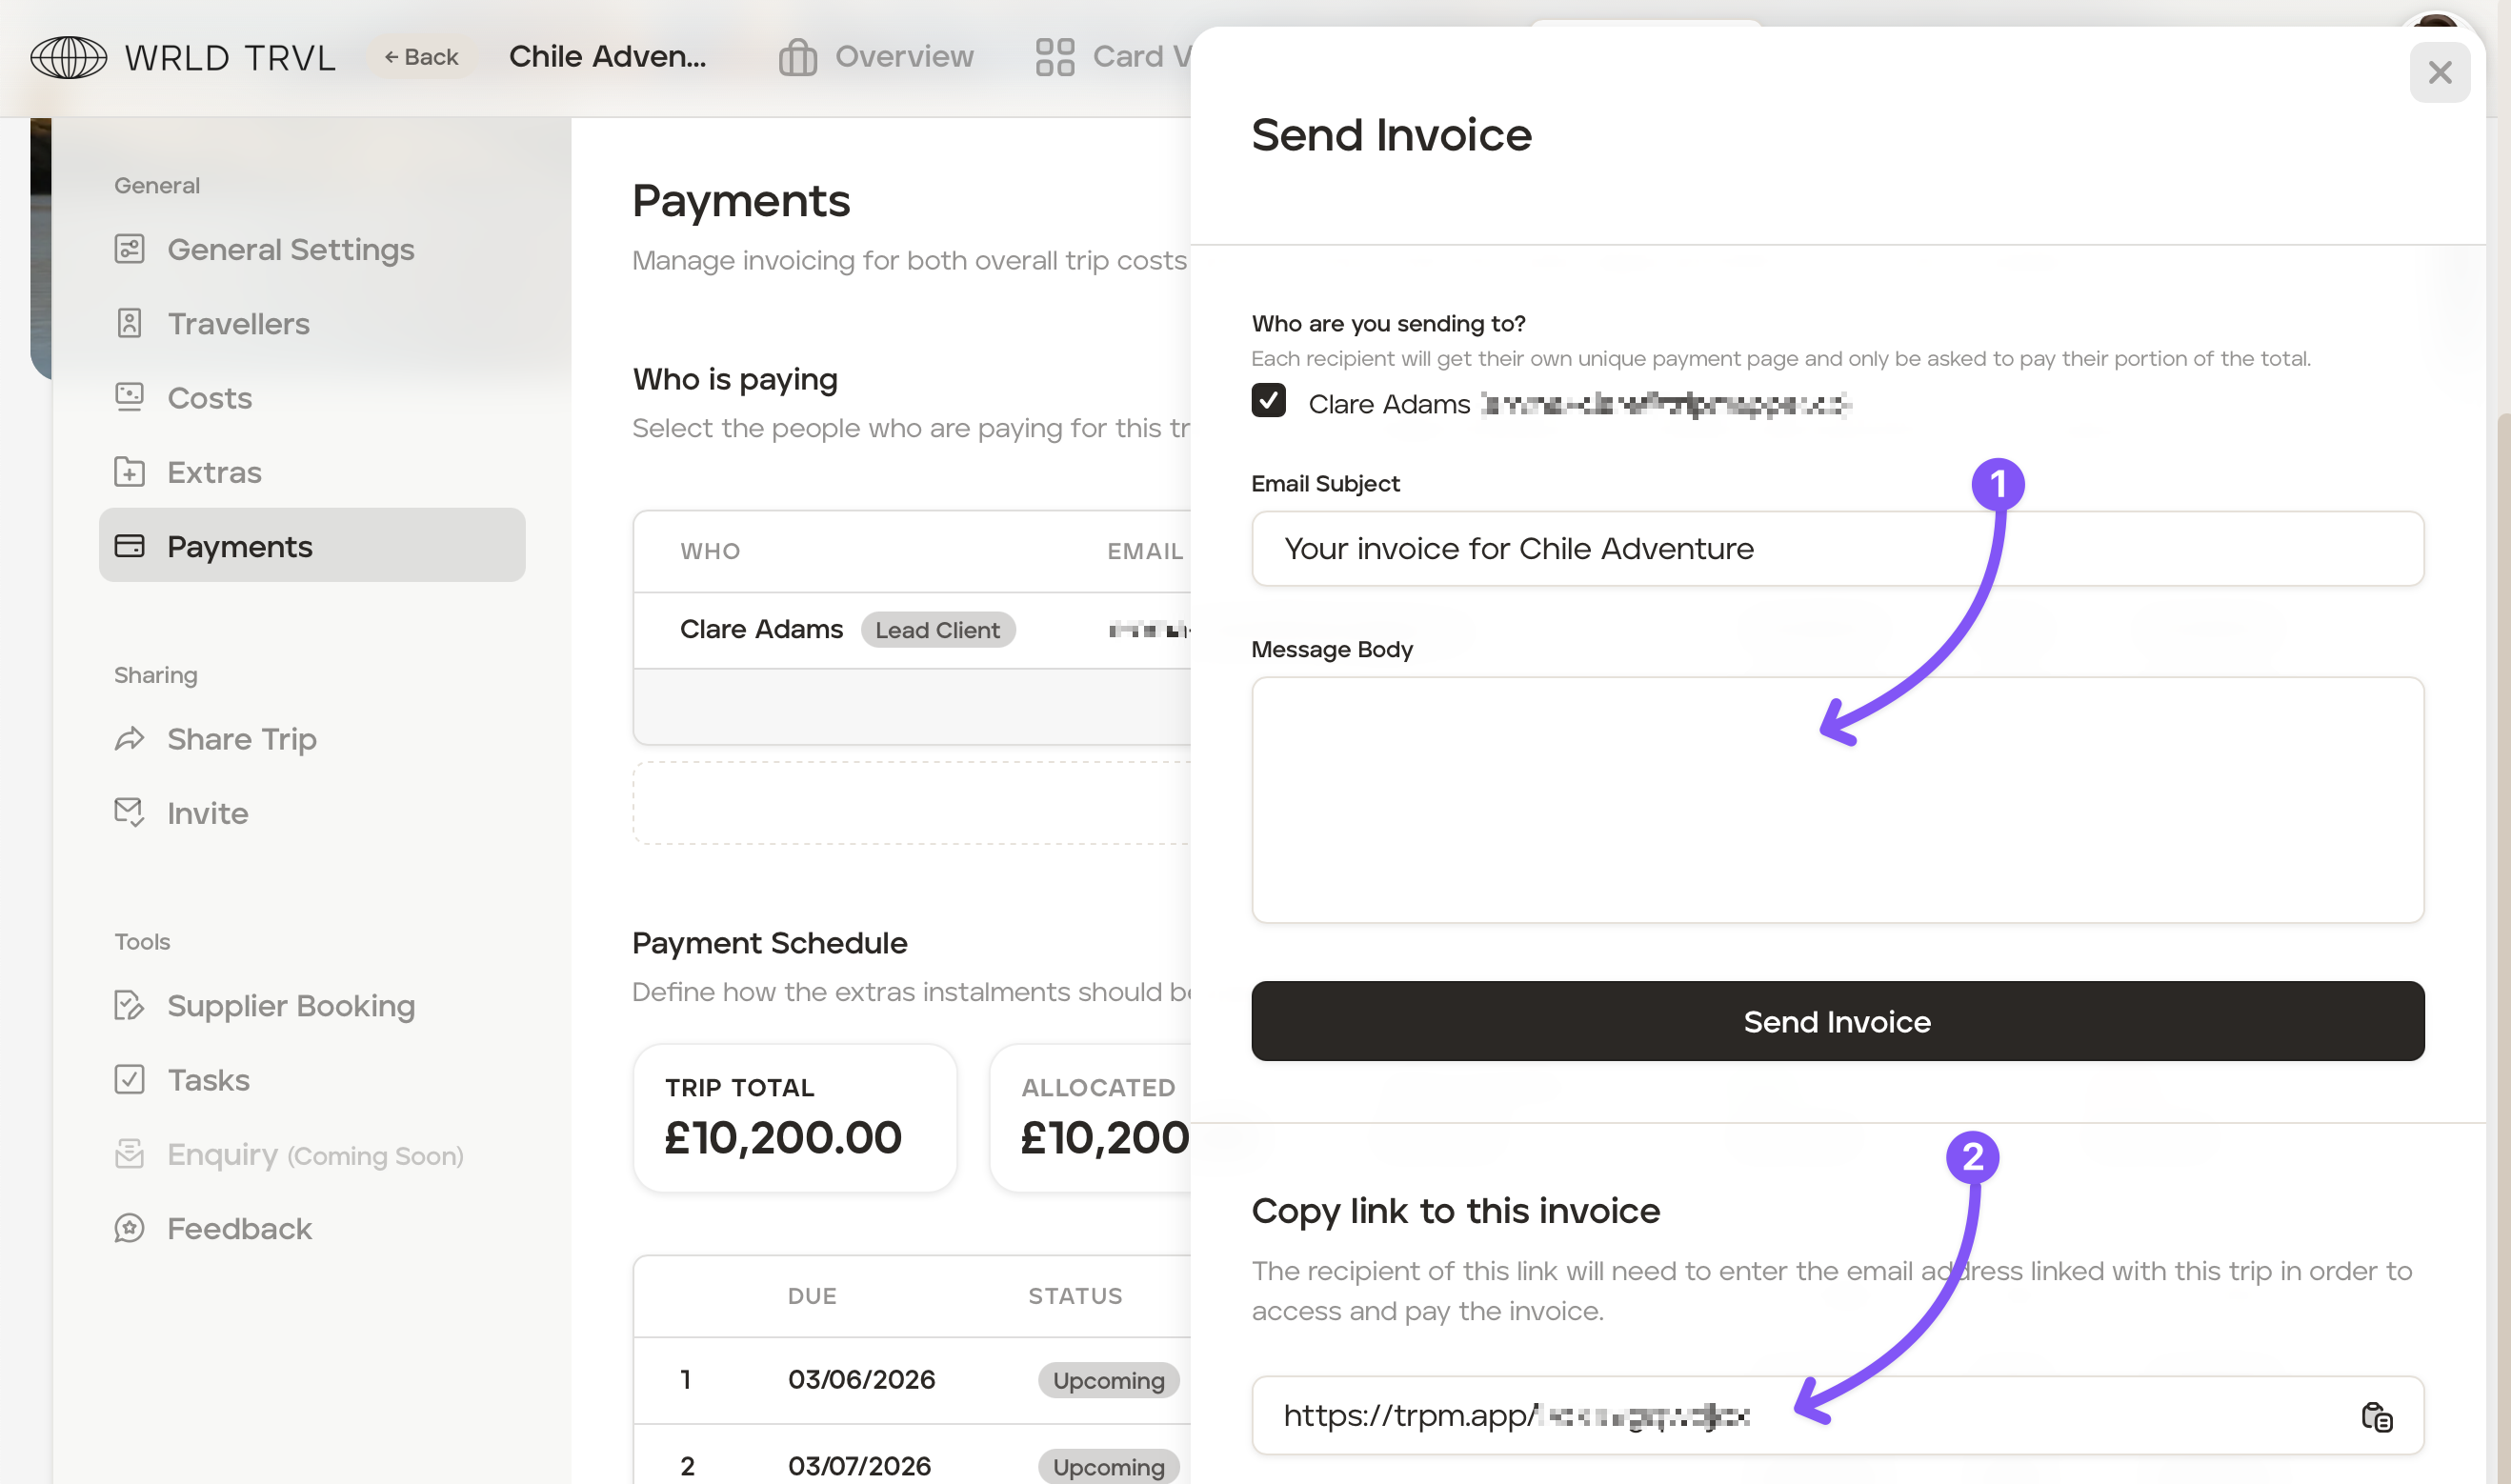Click the General Settings sidebar icon
The height and width of the screenshot is (1484, 2511).
point(129,249)
